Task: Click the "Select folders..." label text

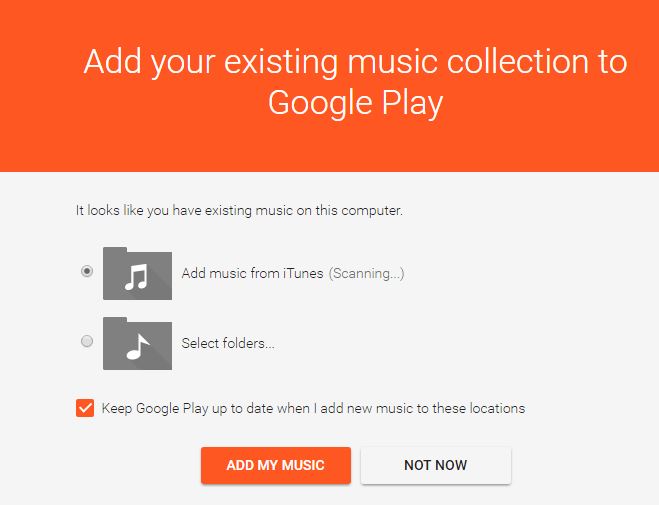Action: [228, 344]
